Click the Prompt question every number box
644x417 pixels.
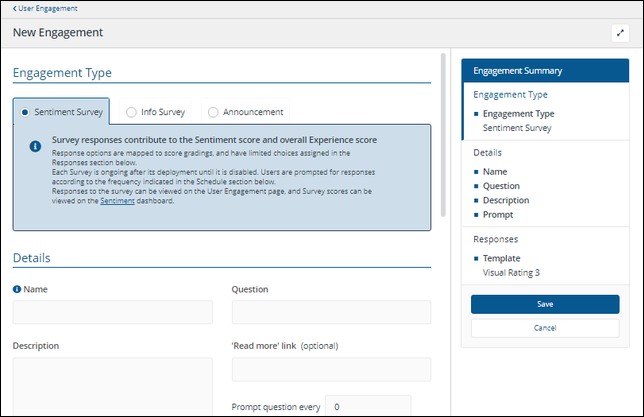pyautogui.click(x=368, y=406)
